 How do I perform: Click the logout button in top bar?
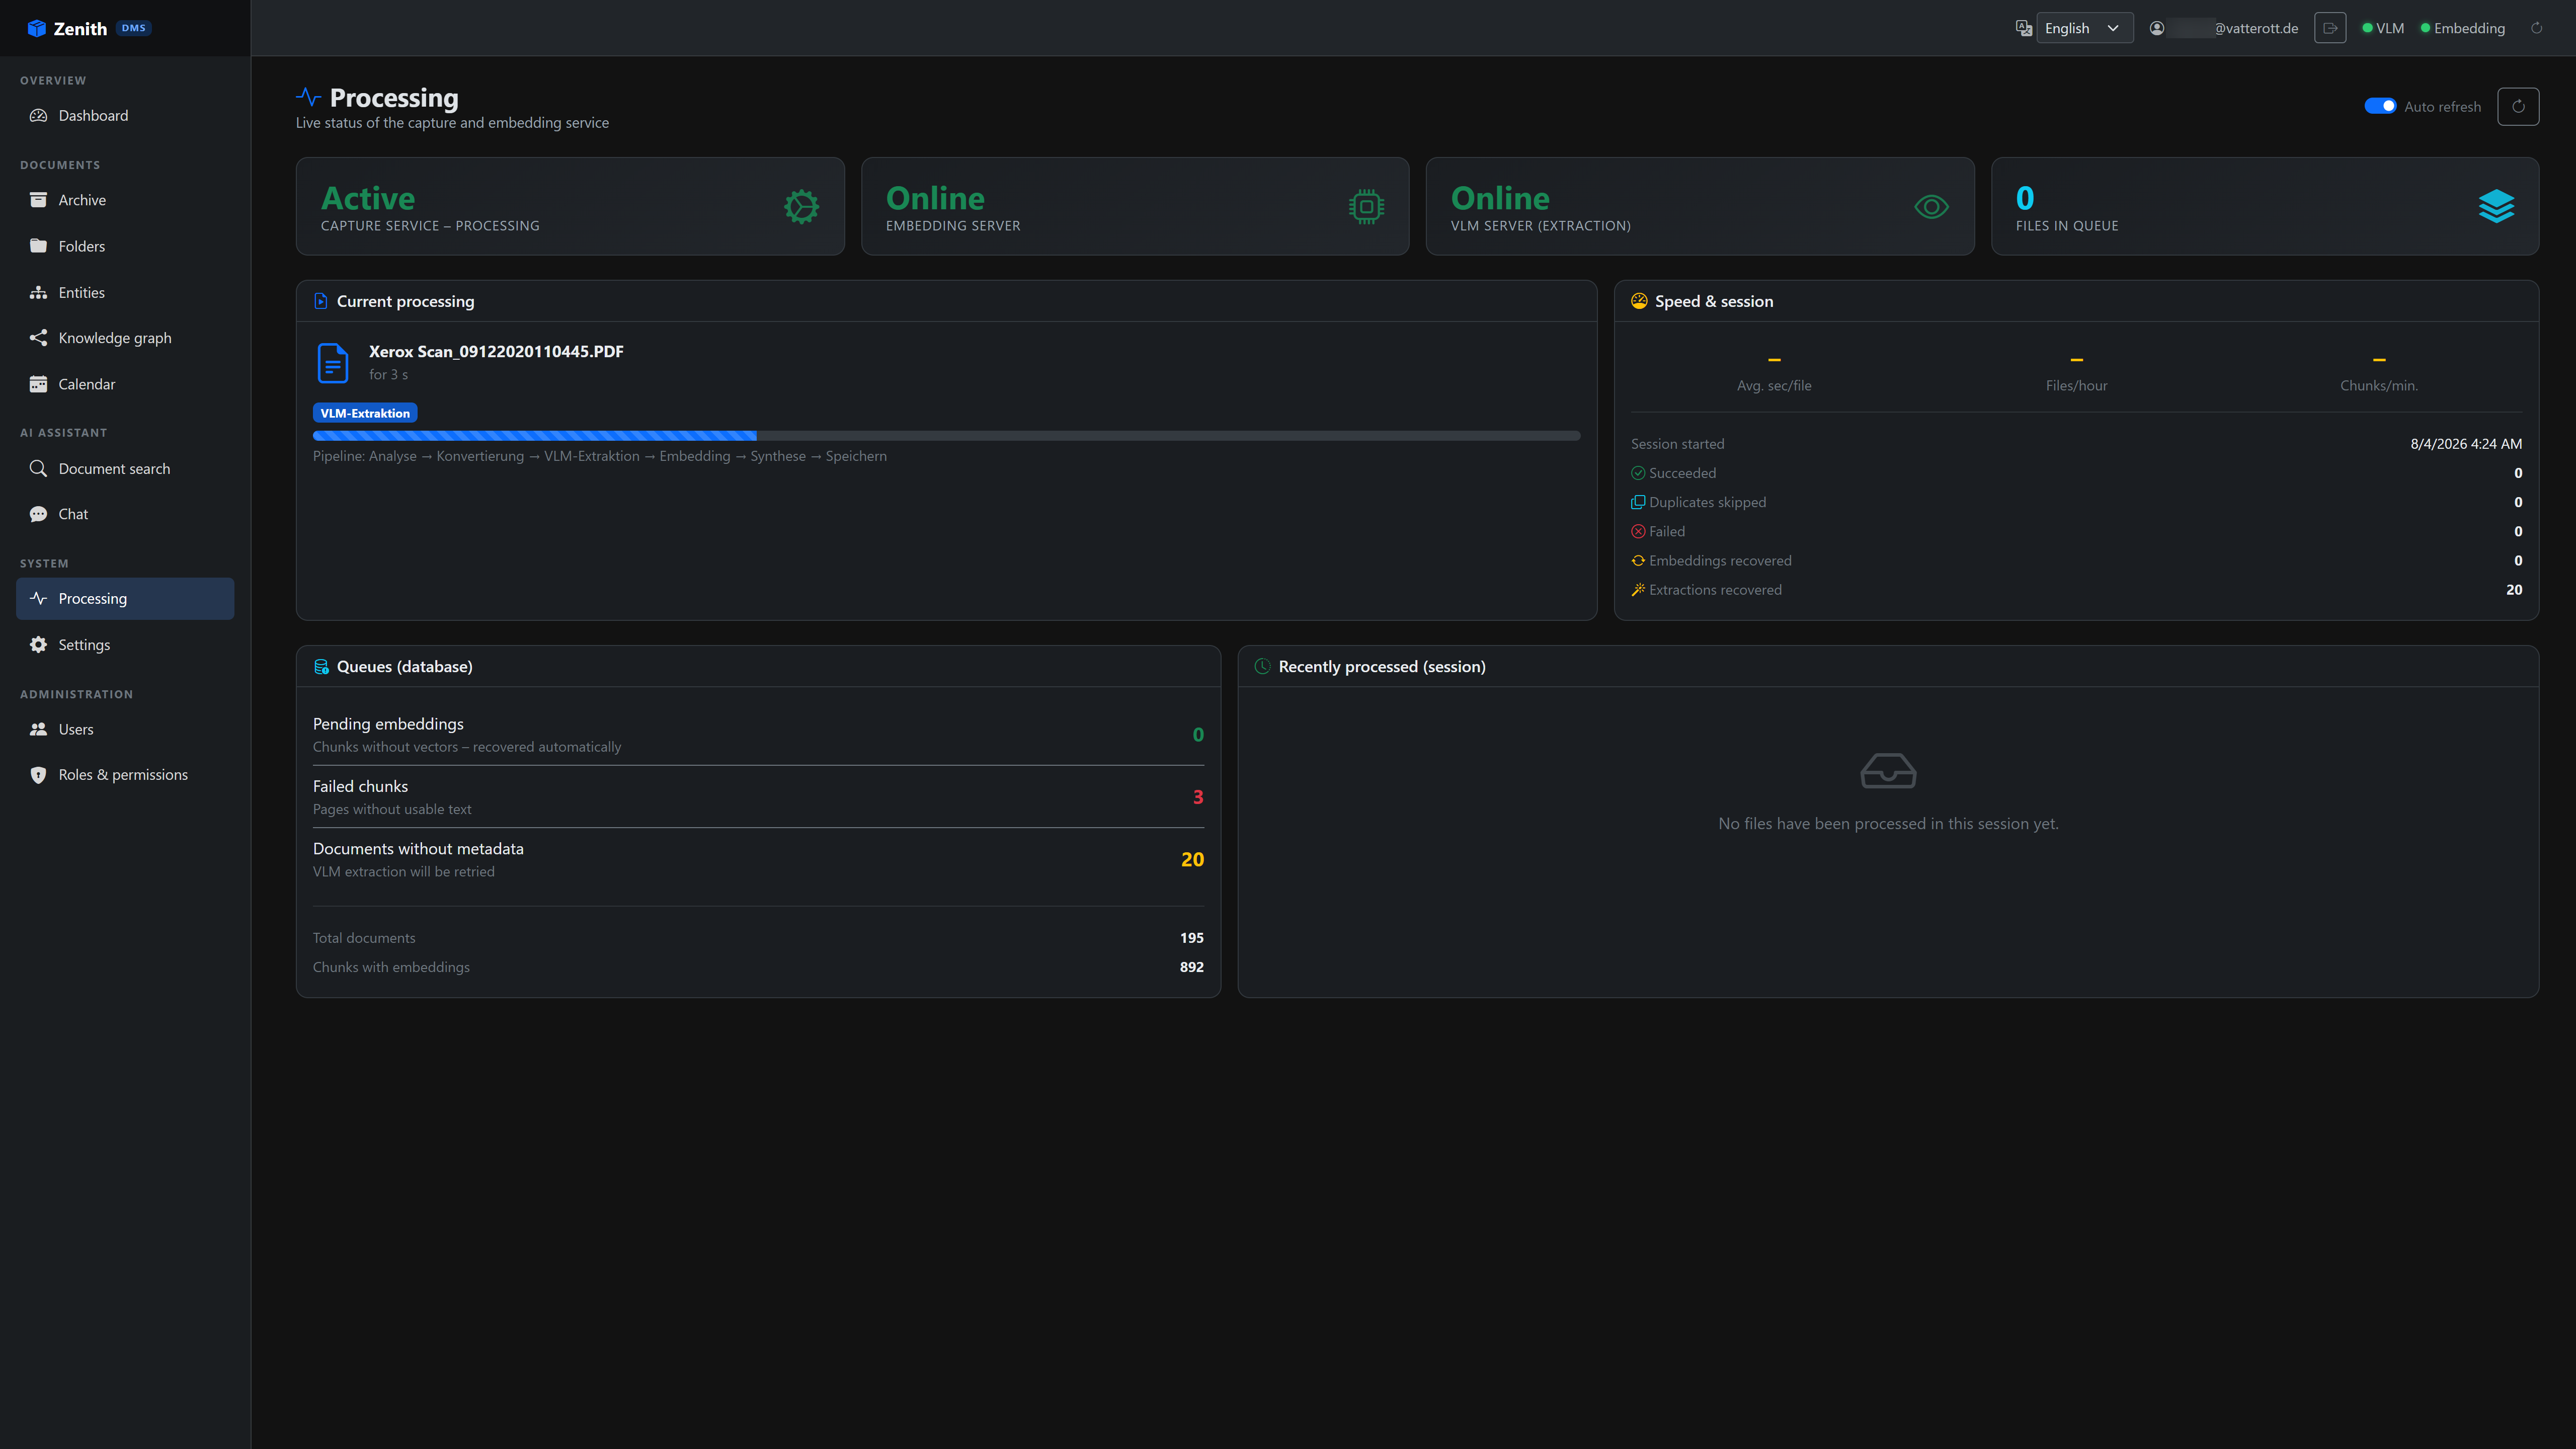[x=2330, y=28]
